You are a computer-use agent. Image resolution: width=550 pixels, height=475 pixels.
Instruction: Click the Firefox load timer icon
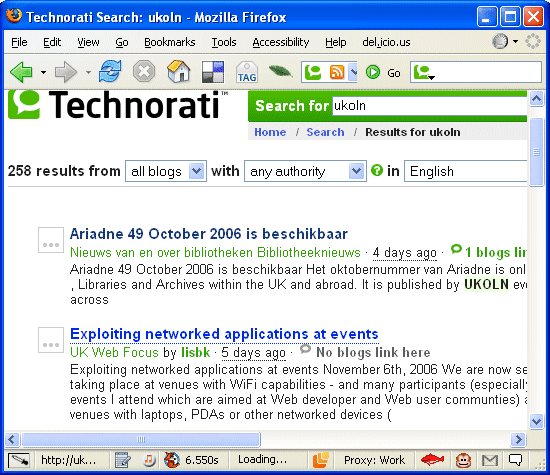click(x=172, y=460)
